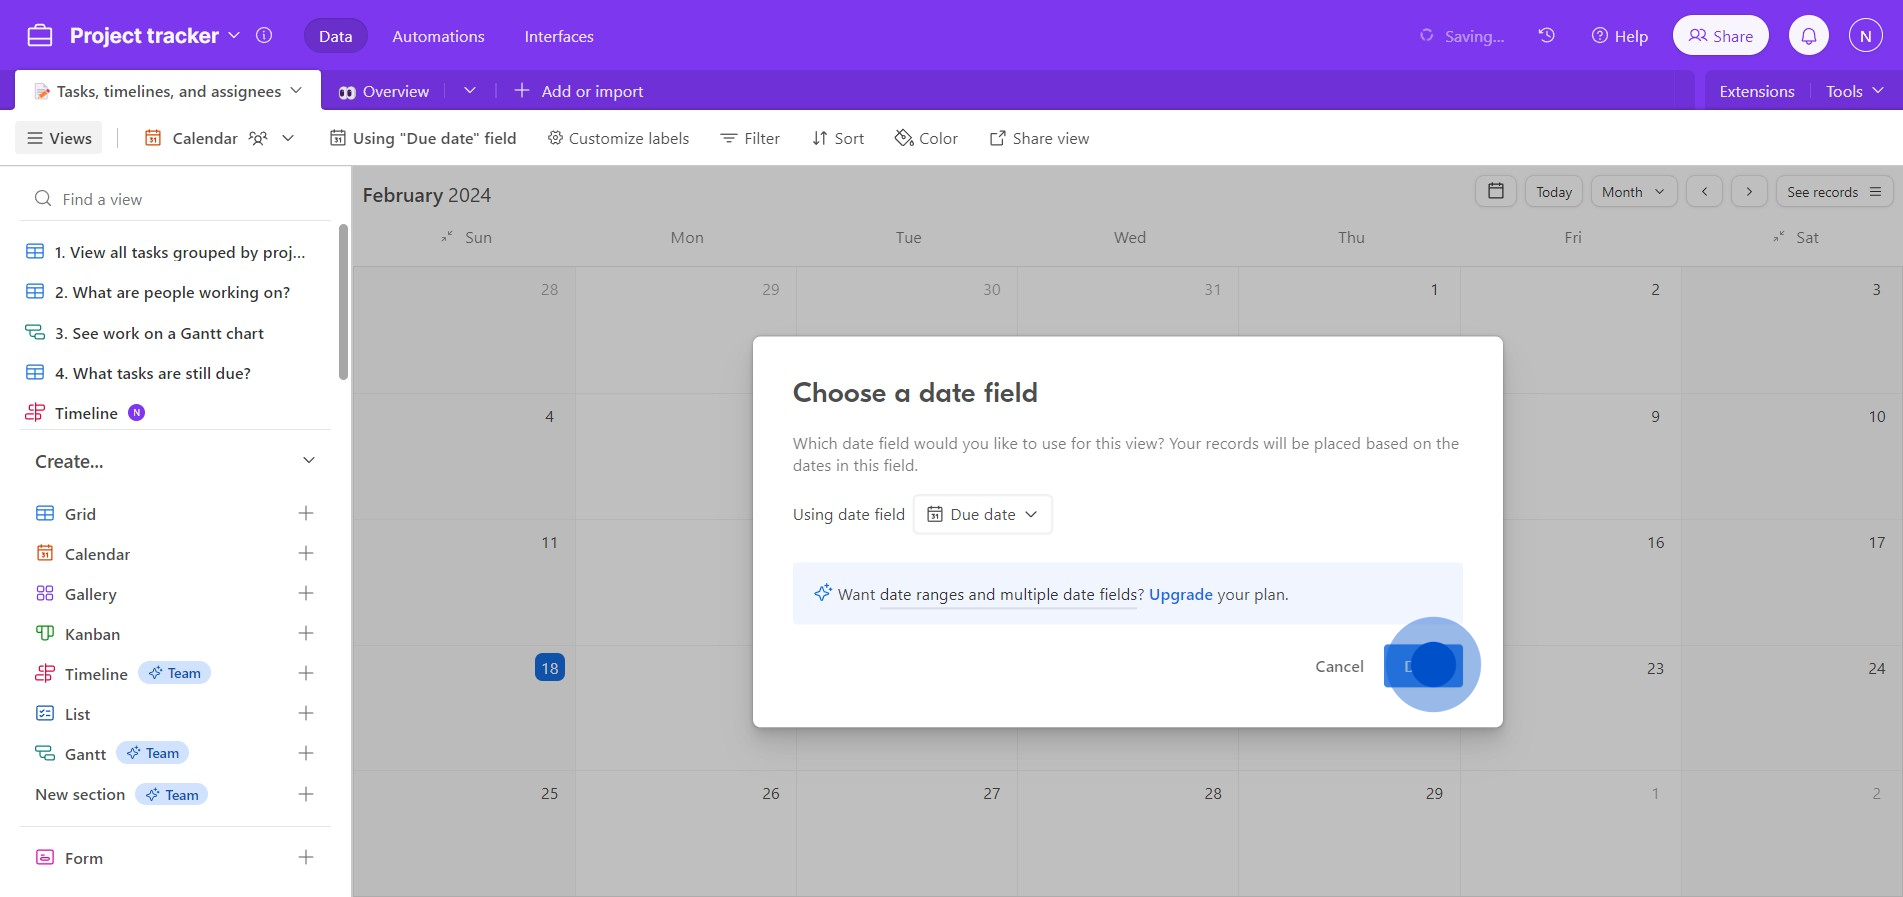The width and height of the screenshot is (1903, 897).
Task: Cancel the date field dialog
Action: coord(1339,666)
